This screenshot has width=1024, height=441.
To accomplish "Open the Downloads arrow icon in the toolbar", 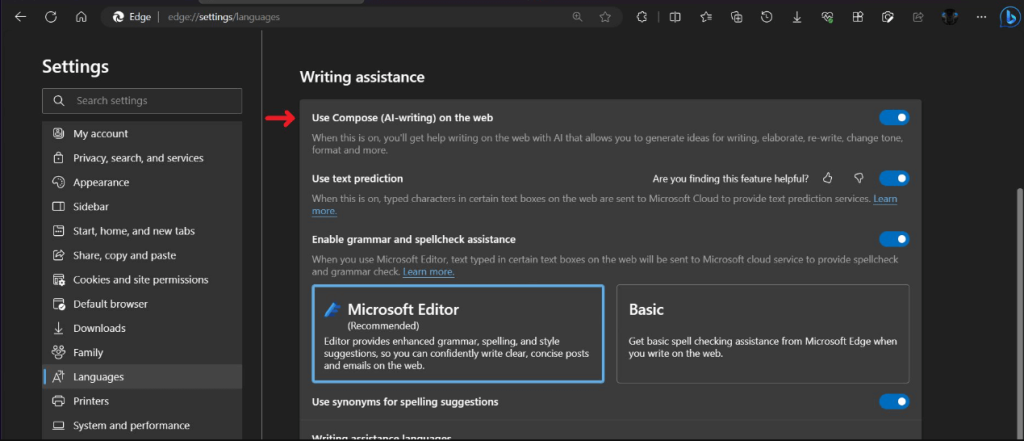I will [797, 17].
